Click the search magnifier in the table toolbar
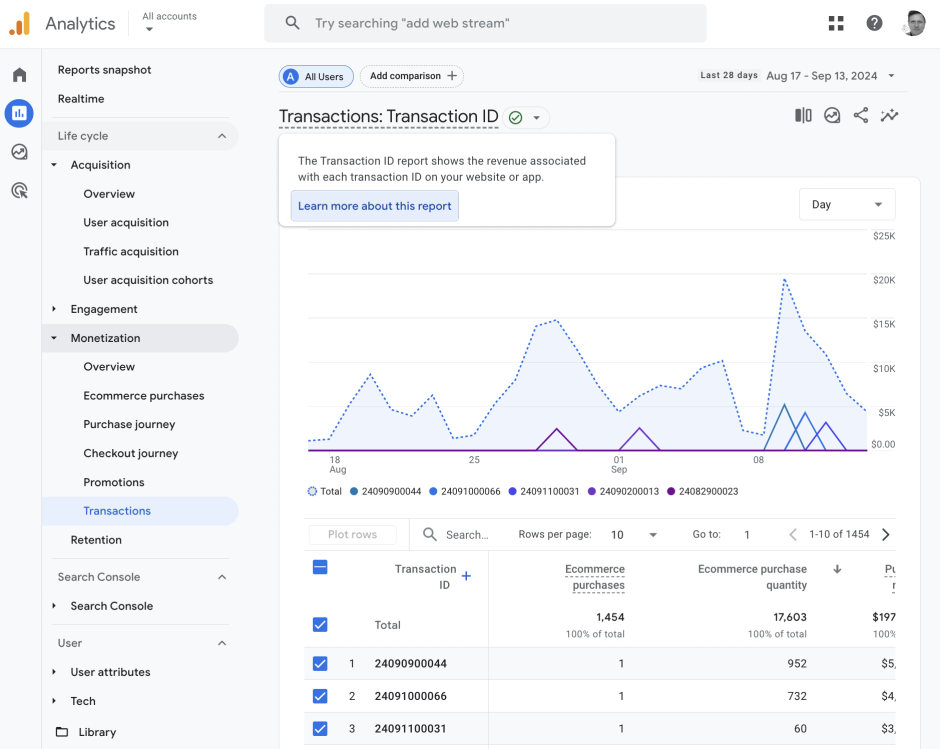The height and width of the screenshot is (749, 940). (429, 534)
